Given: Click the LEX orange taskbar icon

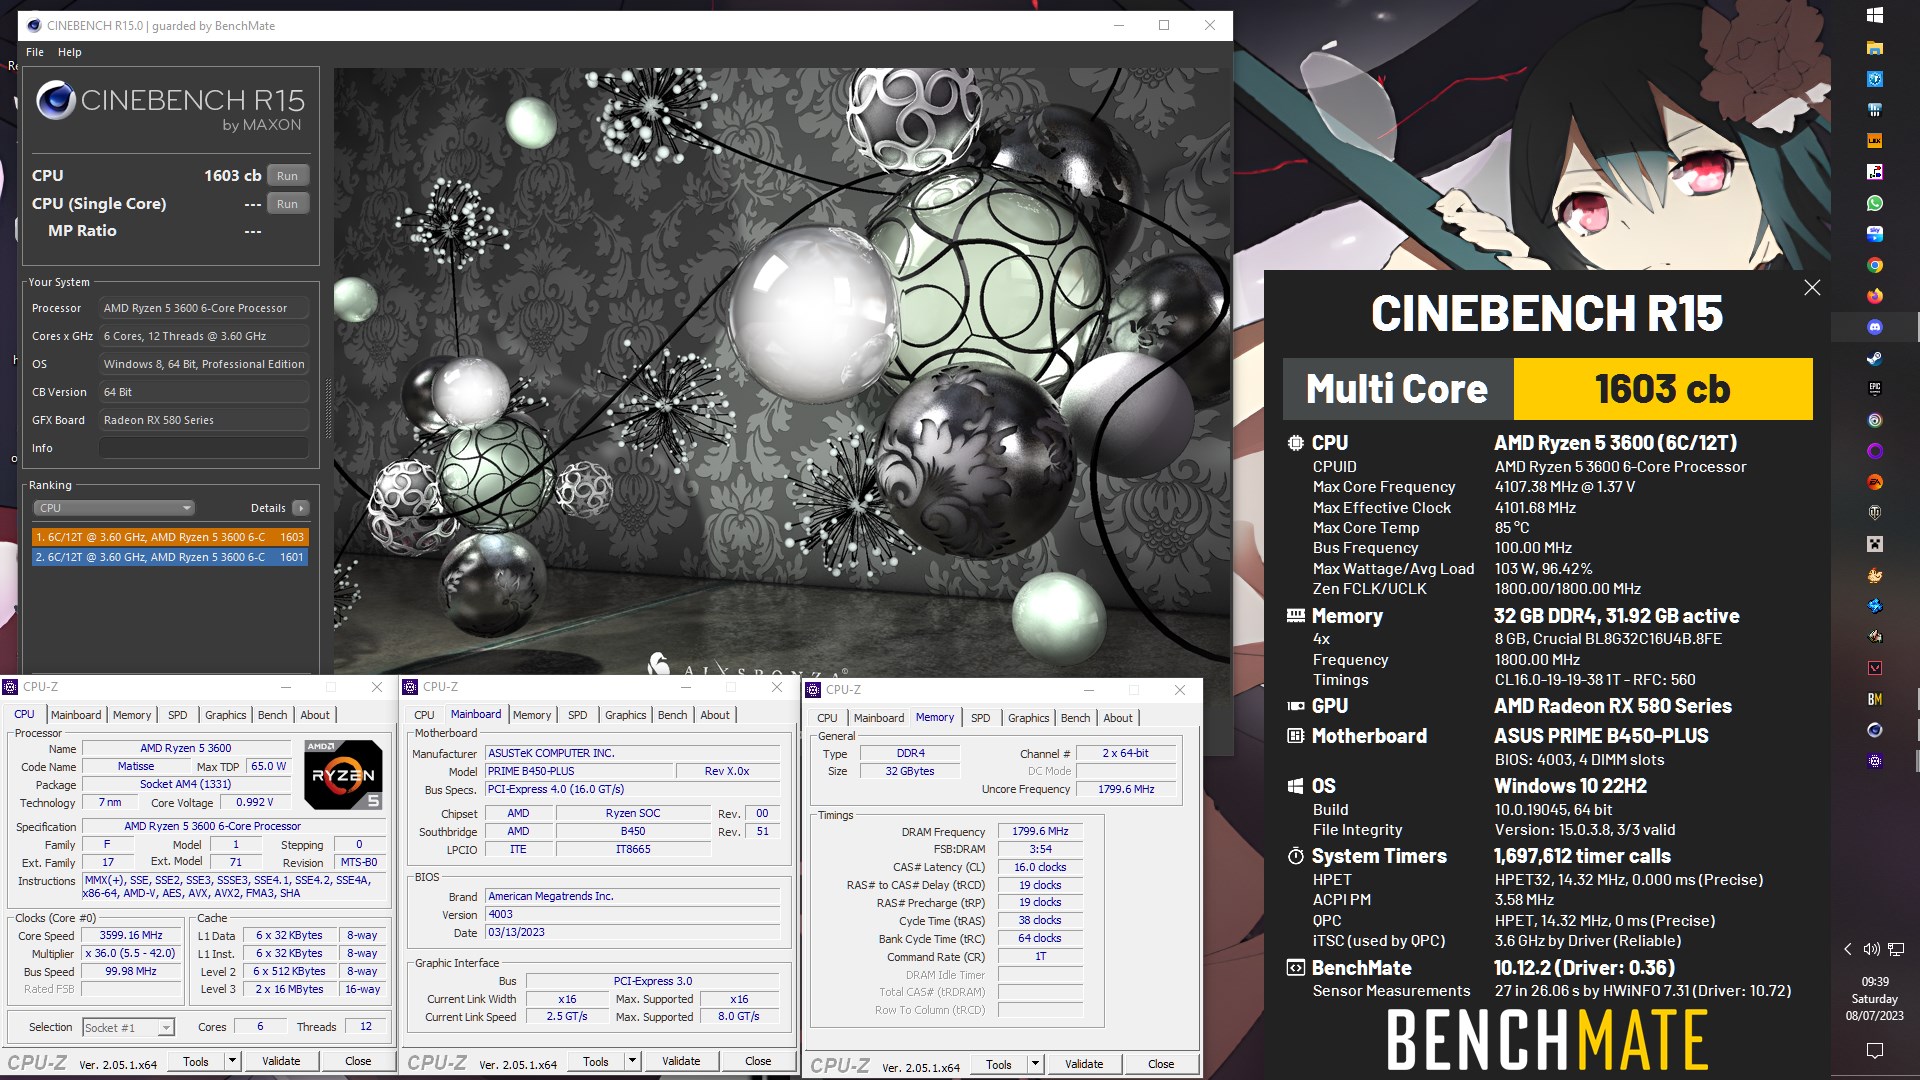Looking at the screenshot, I should click(x=1875, y=141).
